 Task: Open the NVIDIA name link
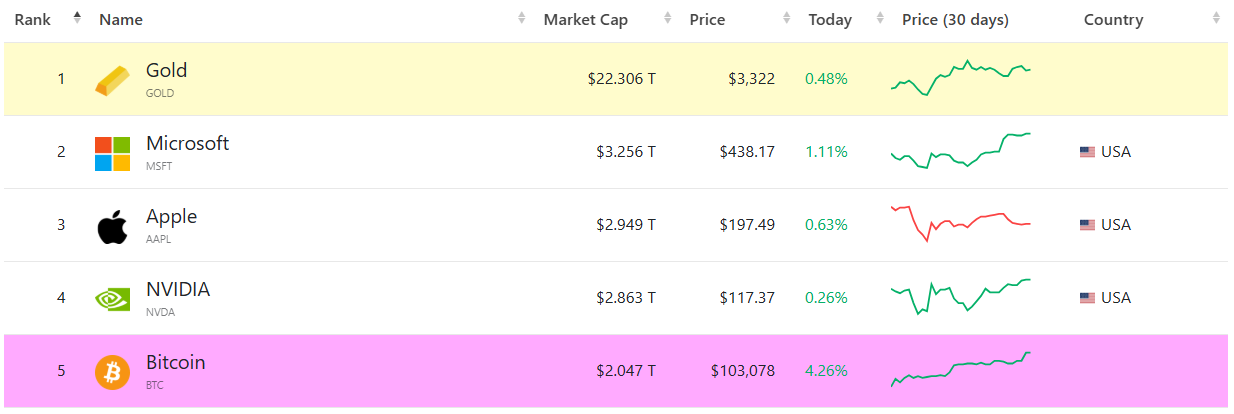pos(178,290)
